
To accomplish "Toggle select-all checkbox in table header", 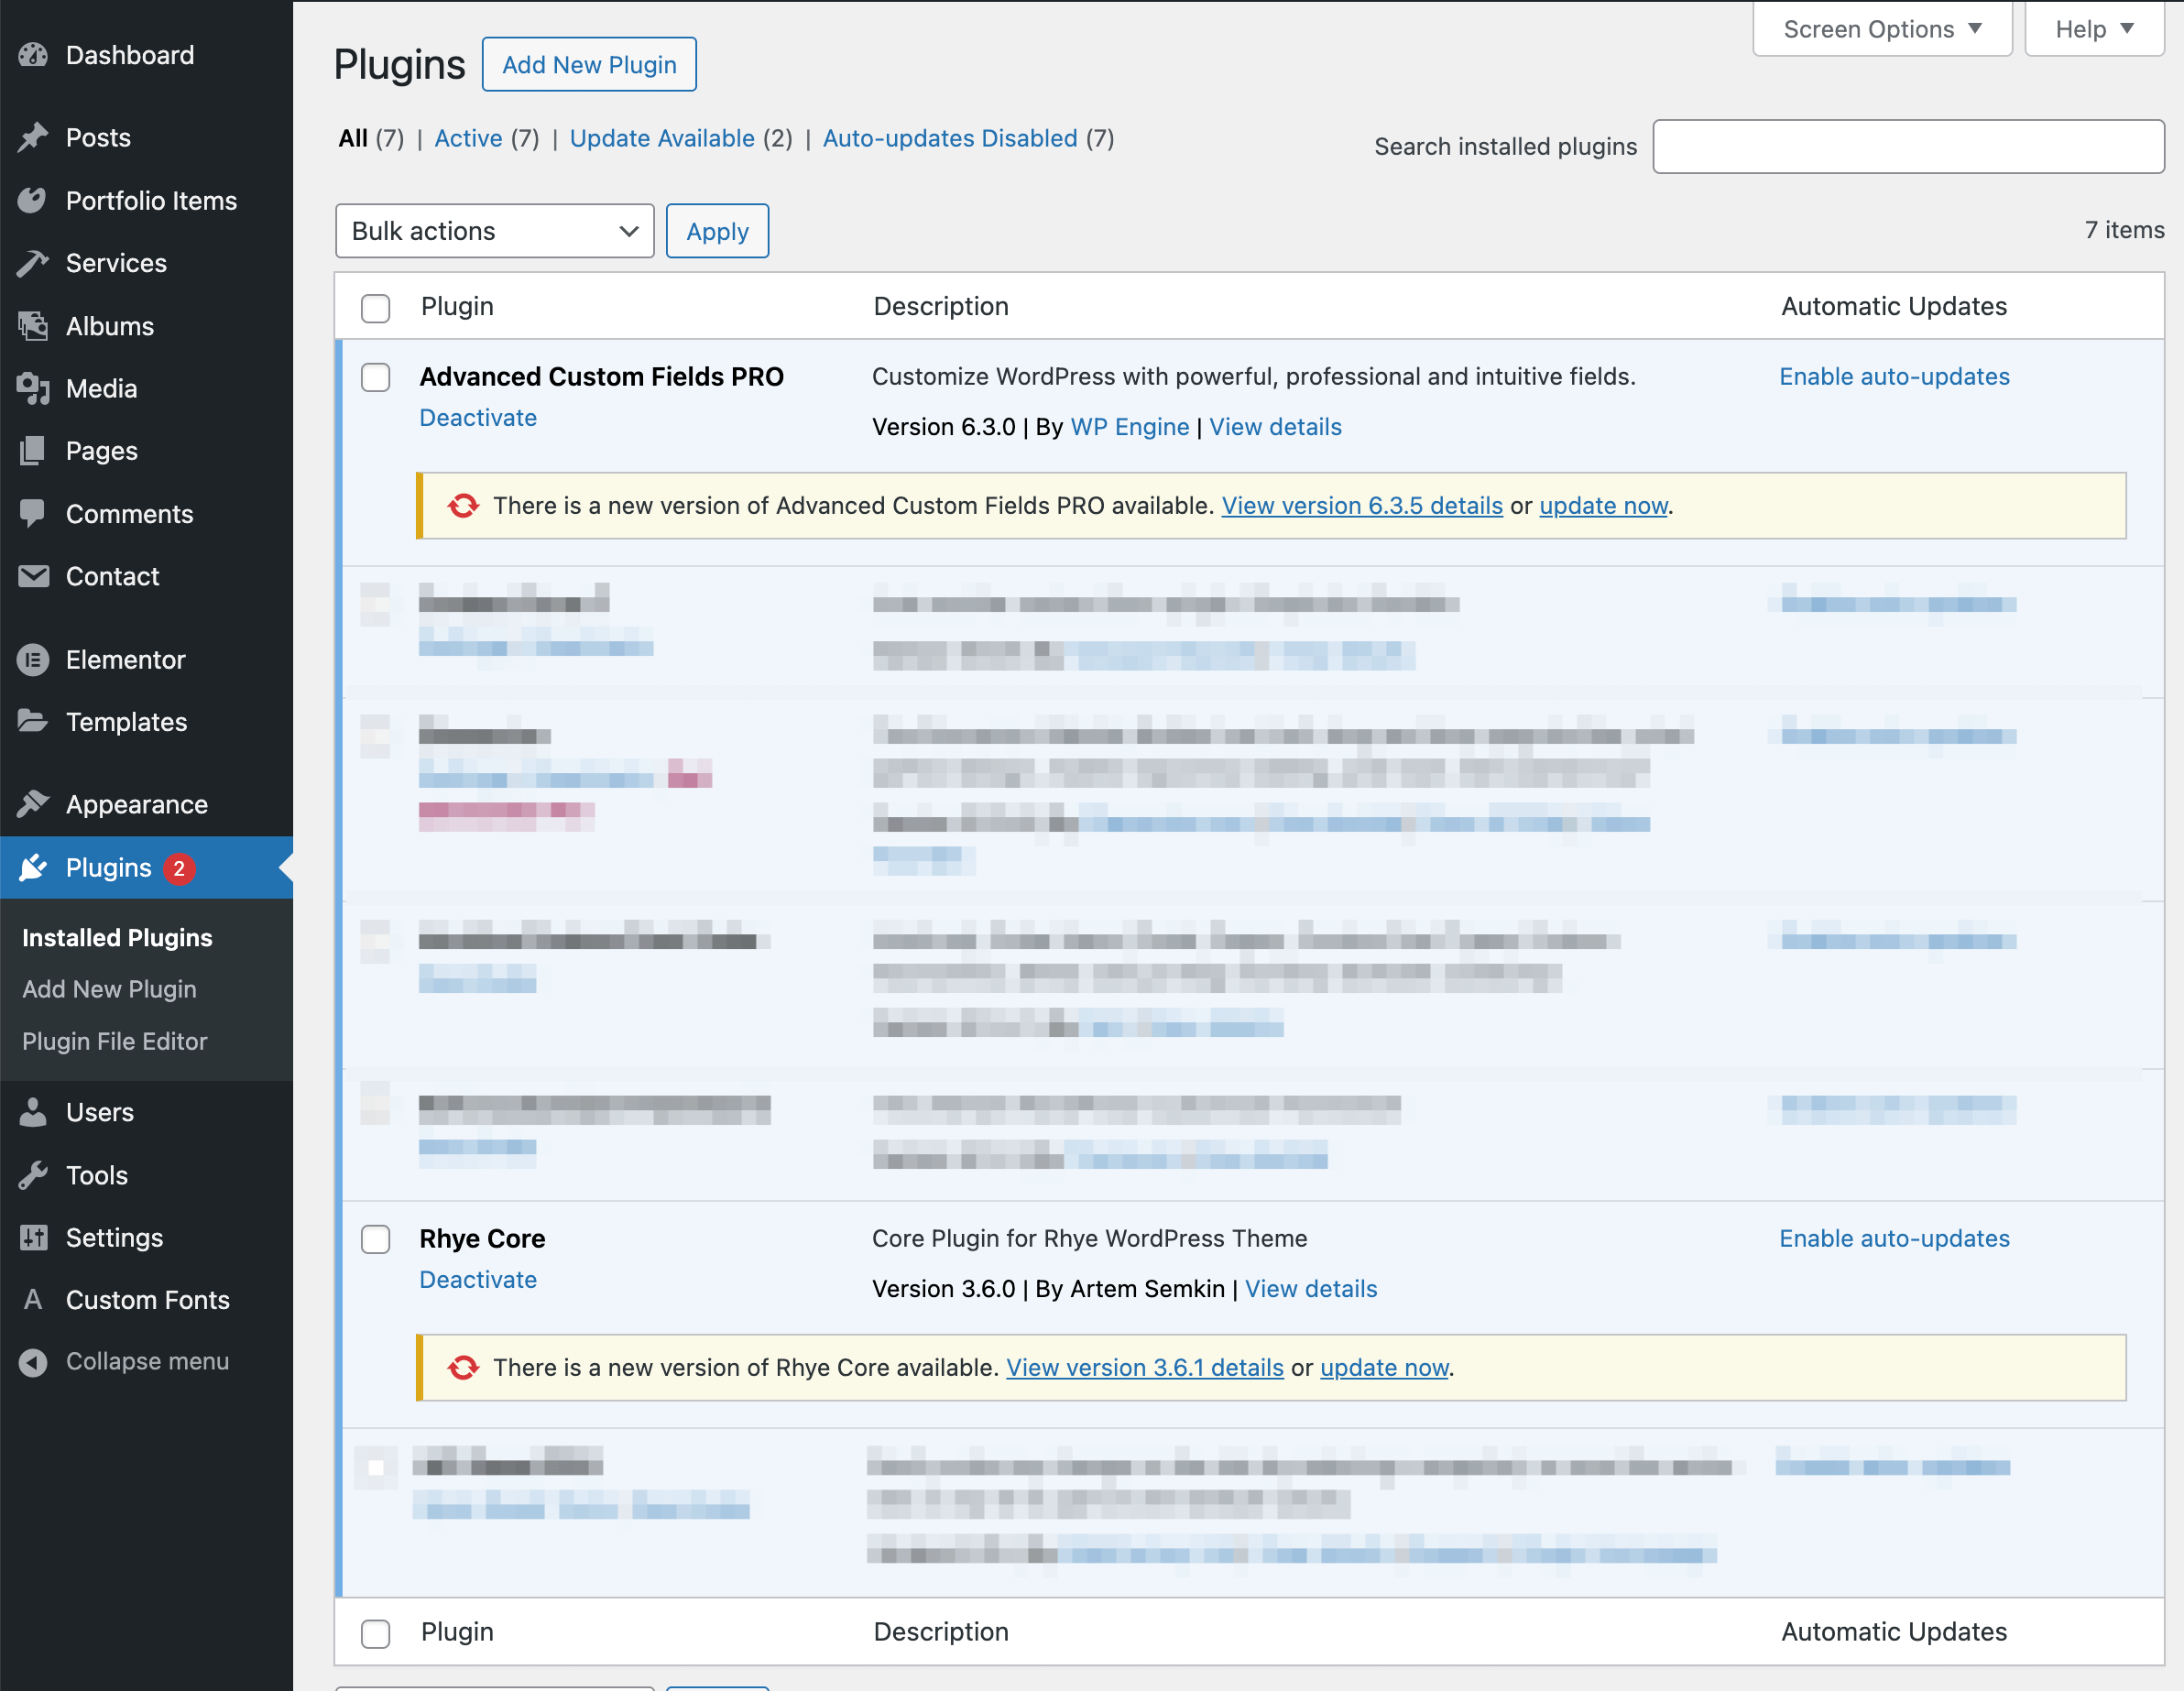I will [376, 308].
